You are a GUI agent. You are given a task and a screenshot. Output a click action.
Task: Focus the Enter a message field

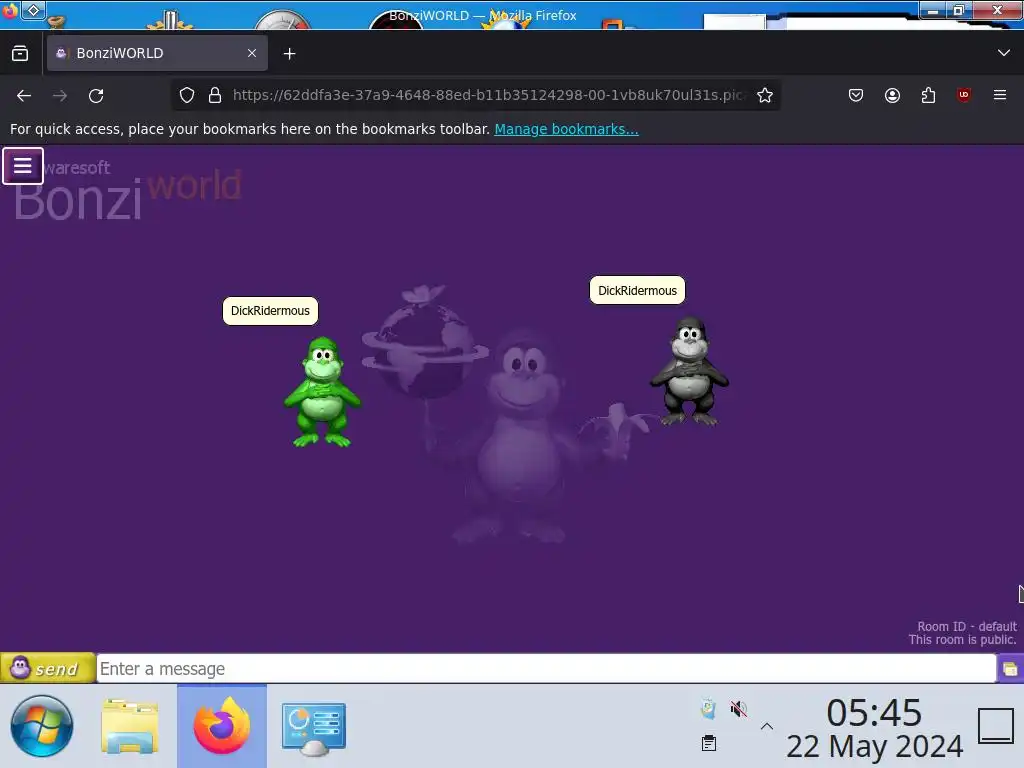(546, 669)
